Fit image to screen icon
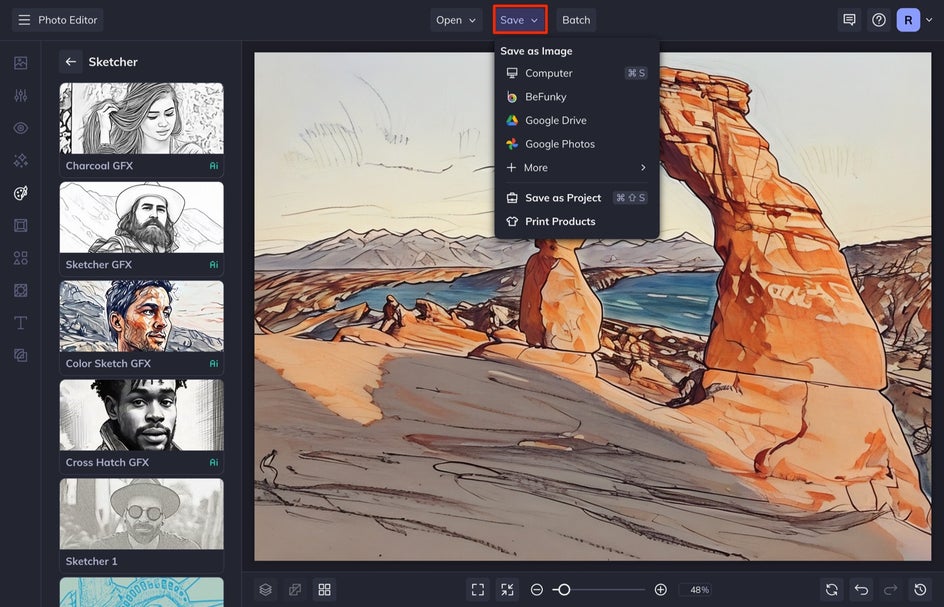Screen dimensions: 944x607 [478, 590]
